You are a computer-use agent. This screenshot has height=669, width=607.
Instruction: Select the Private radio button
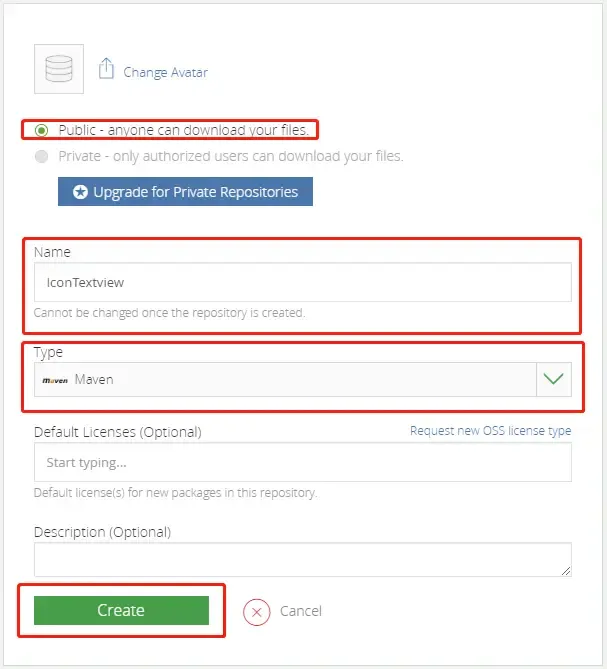coord(41,156)
